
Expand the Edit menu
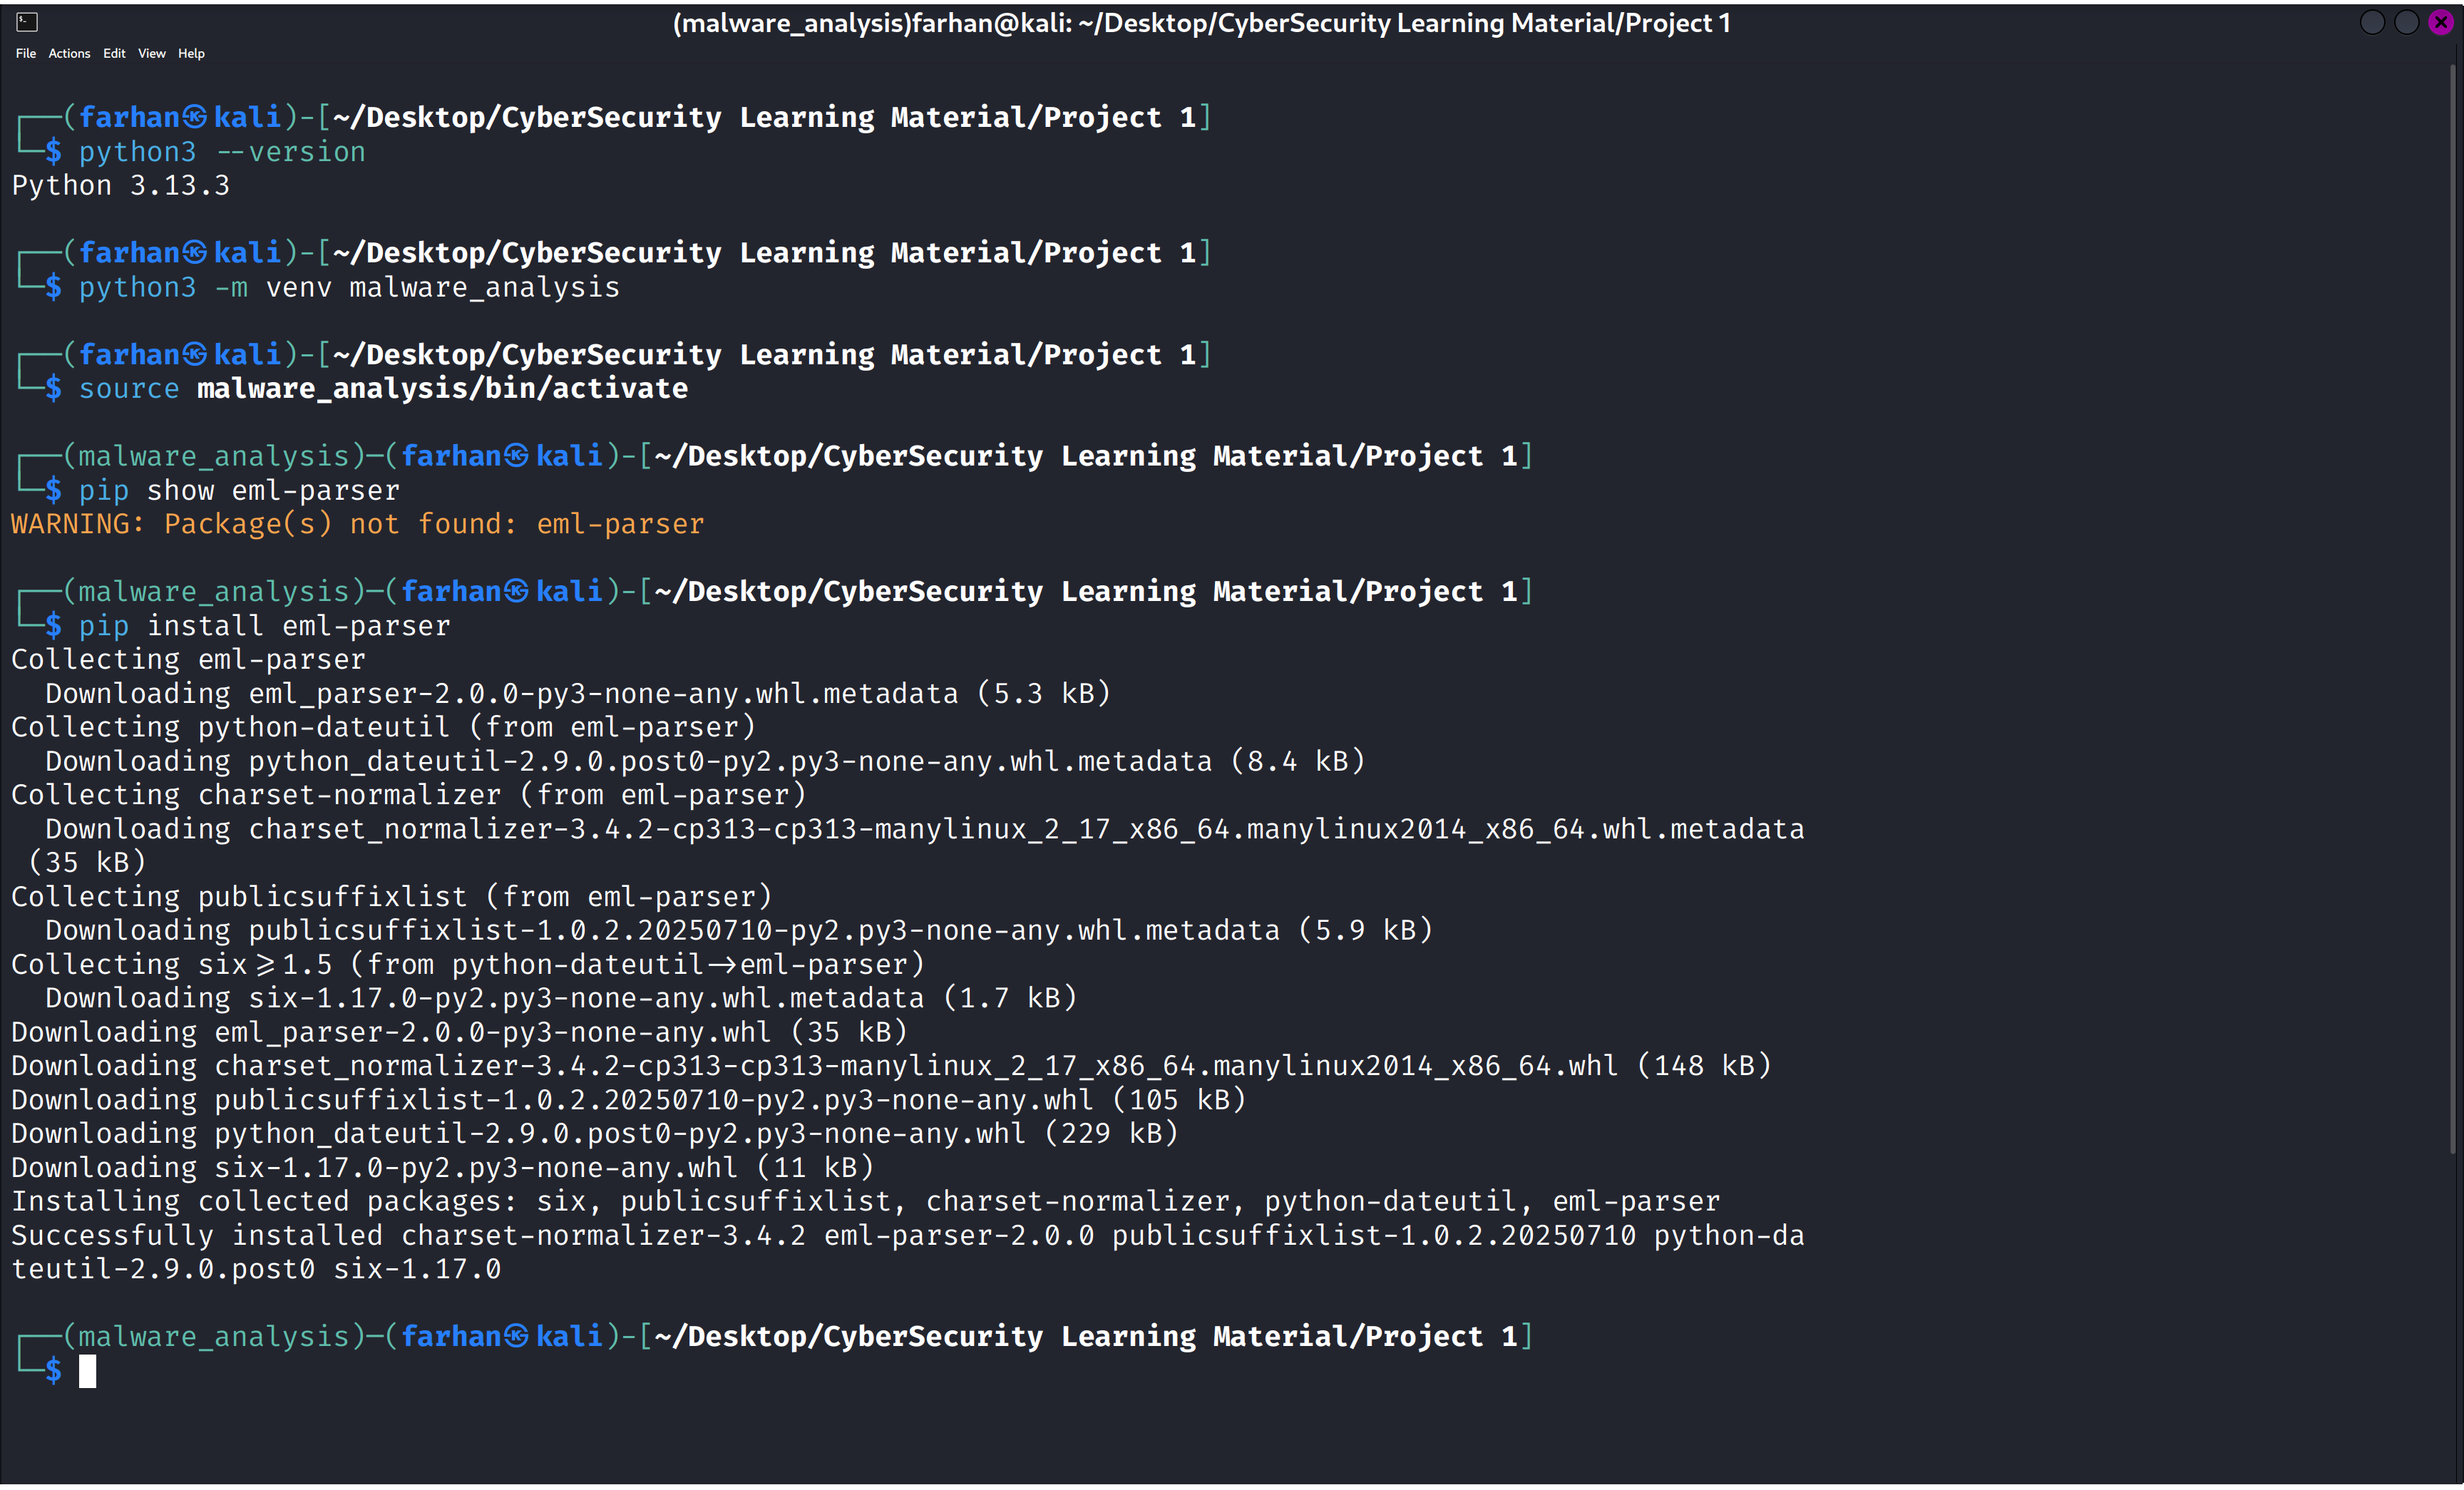[x=114, y=54]
